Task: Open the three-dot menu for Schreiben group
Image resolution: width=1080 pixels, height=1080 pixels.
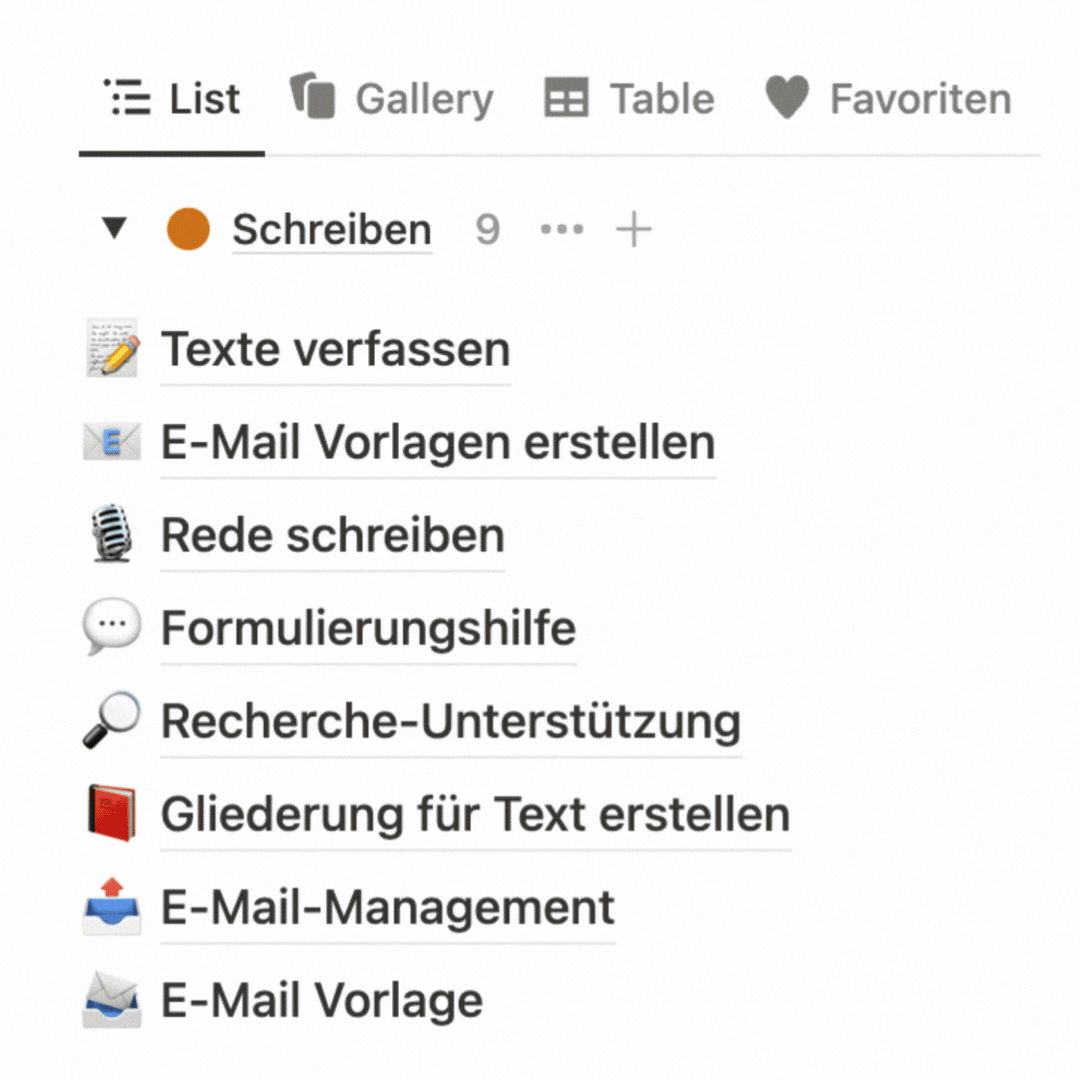Action: click(561, 230)
